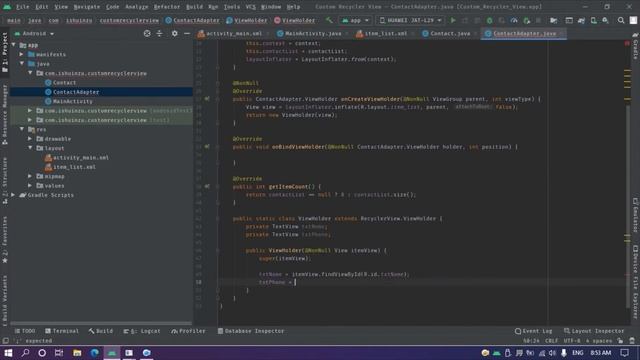Click the override gutter icon beside onBindViewHolder
Screen dimensions: 640x360
207,147
